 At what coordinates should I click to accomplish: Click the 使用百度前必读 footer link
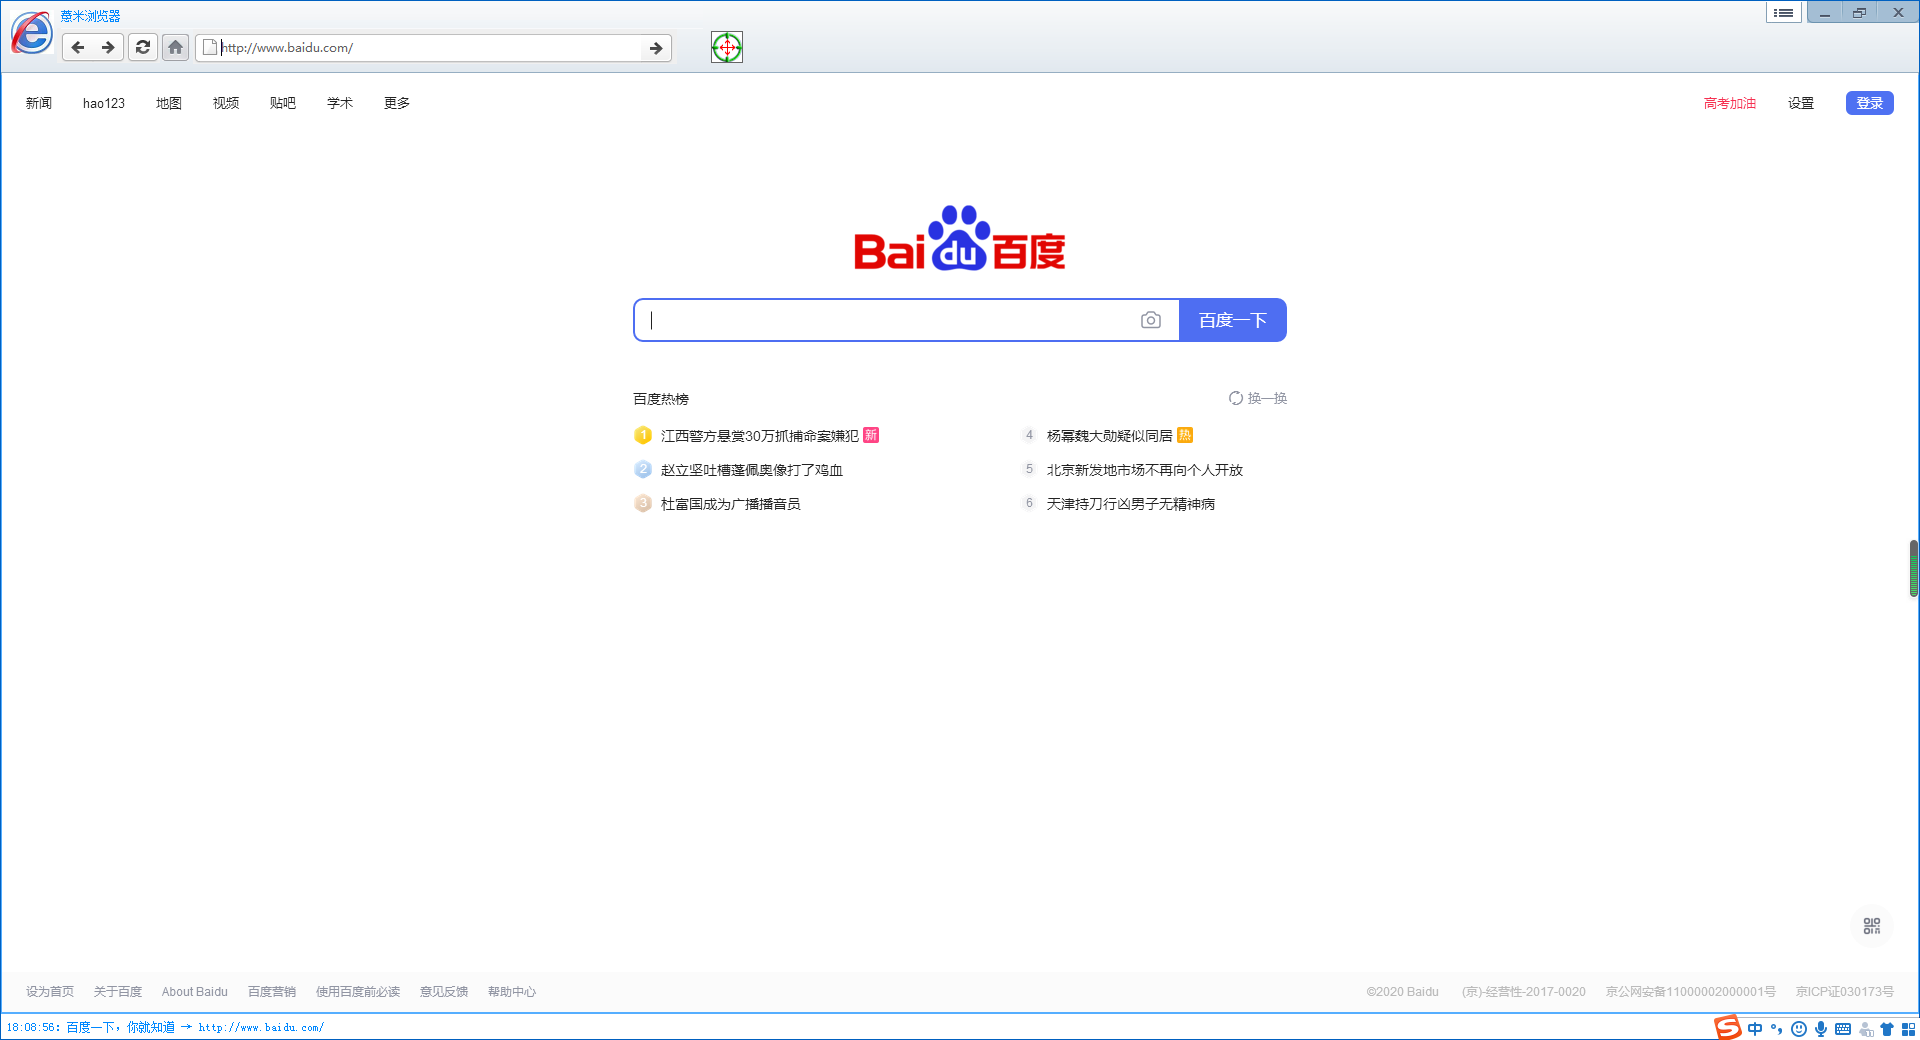point(358,991)
